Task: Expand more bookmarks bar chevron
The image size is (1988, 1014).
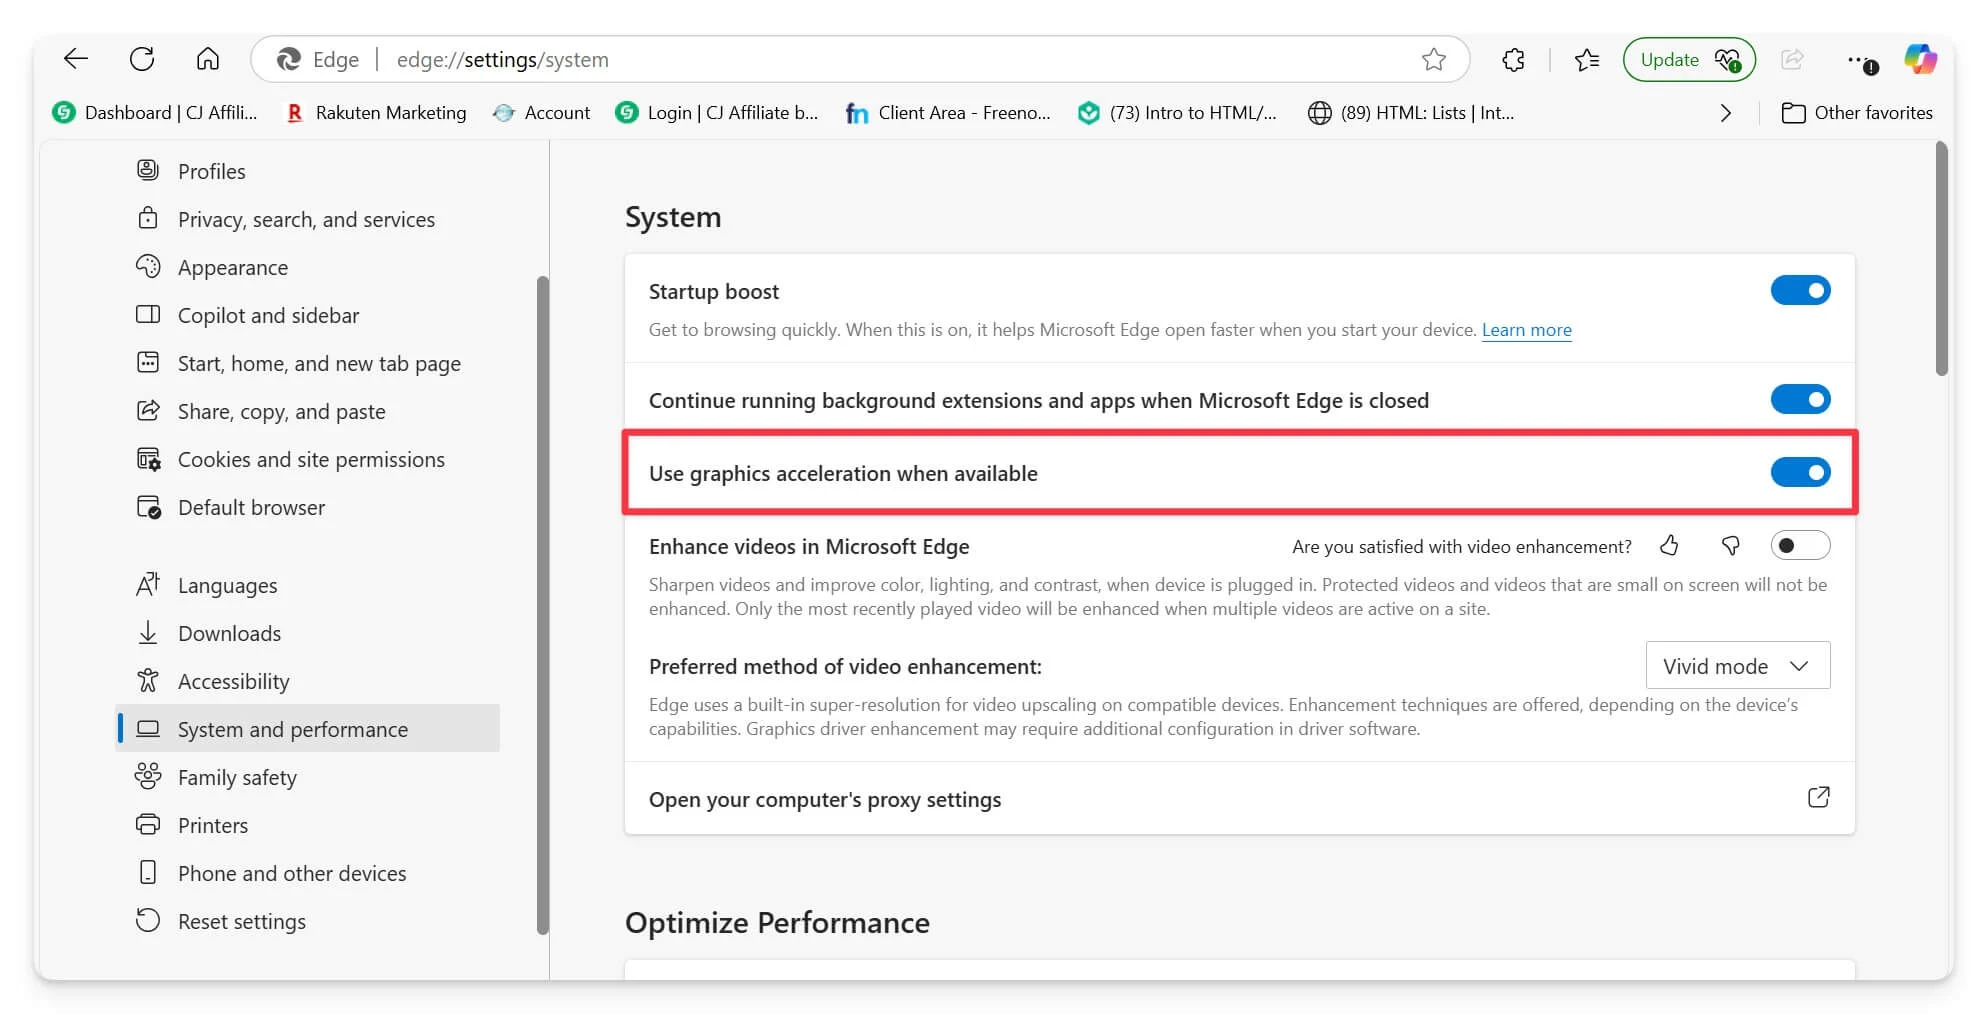Action: click(x=1725, y=113)
